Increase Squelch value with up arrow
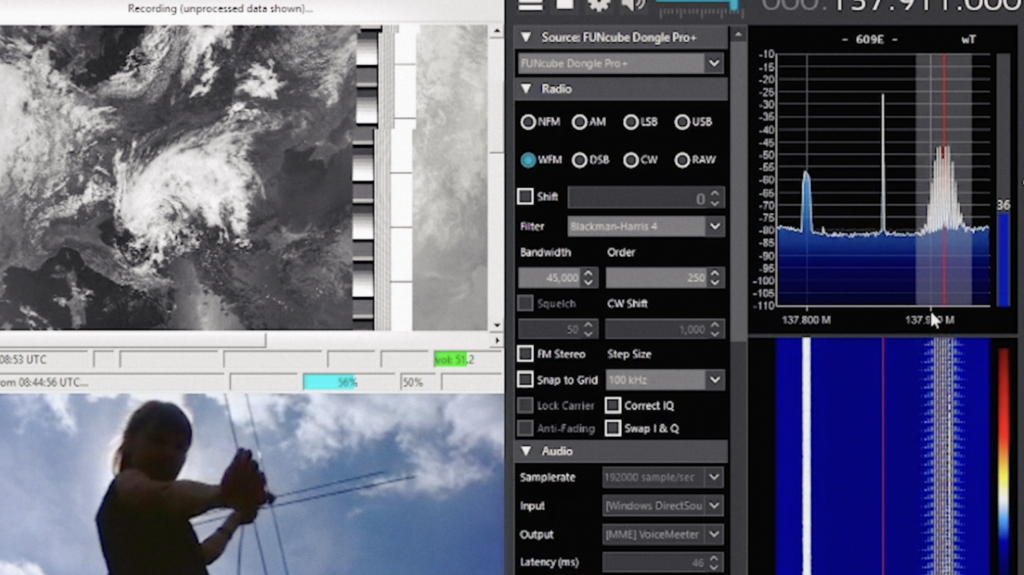The width and height of the screenshot is (1024, 575). 588,325
